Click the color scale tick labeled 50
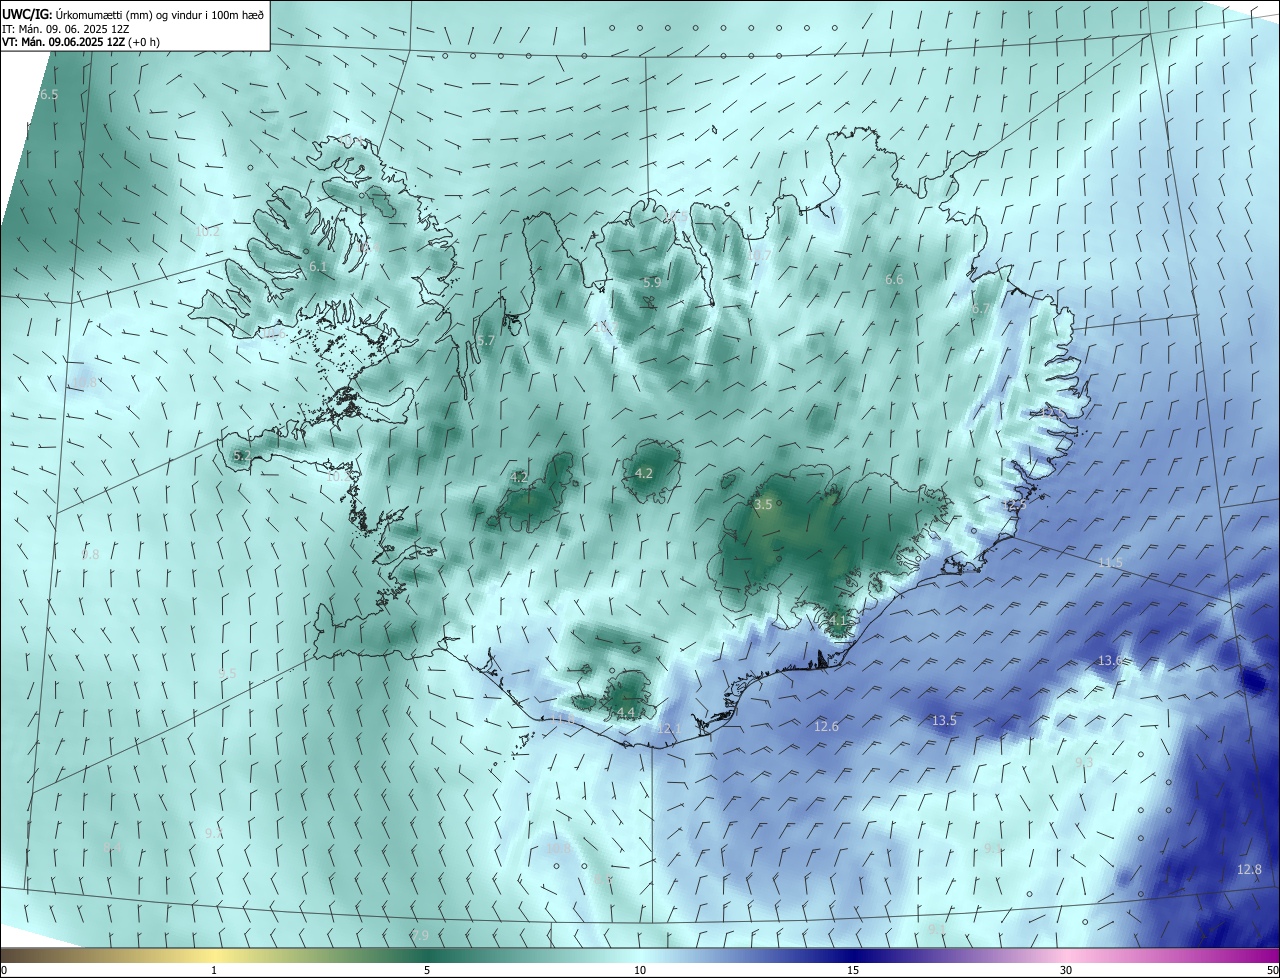1280x978 pixels. click(x=1272, y=970)
